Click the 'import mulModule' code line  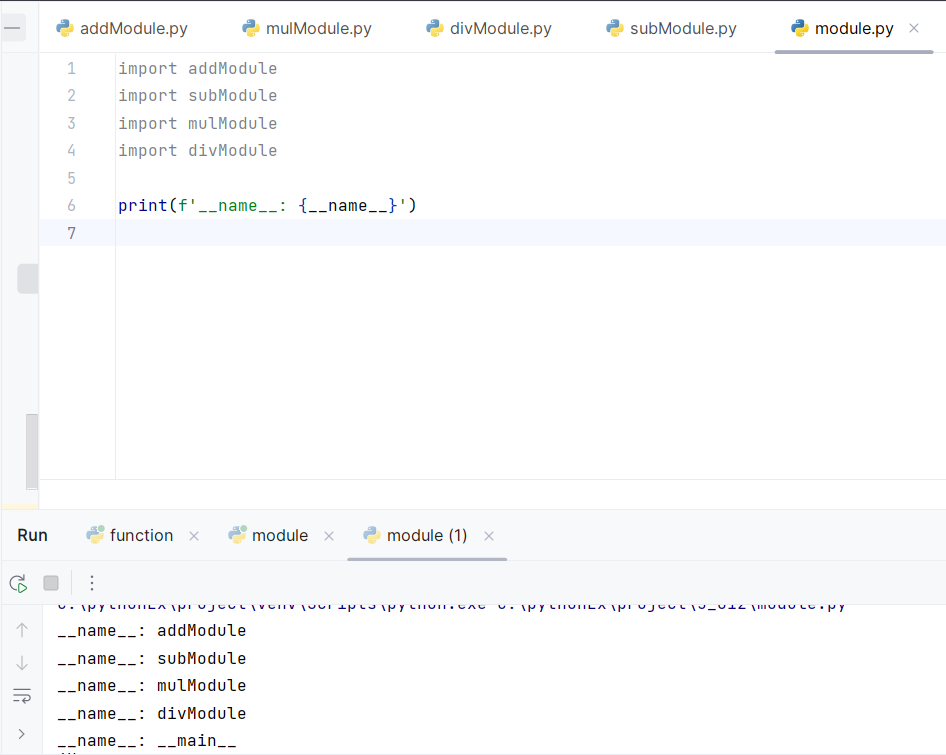[198, 123]
